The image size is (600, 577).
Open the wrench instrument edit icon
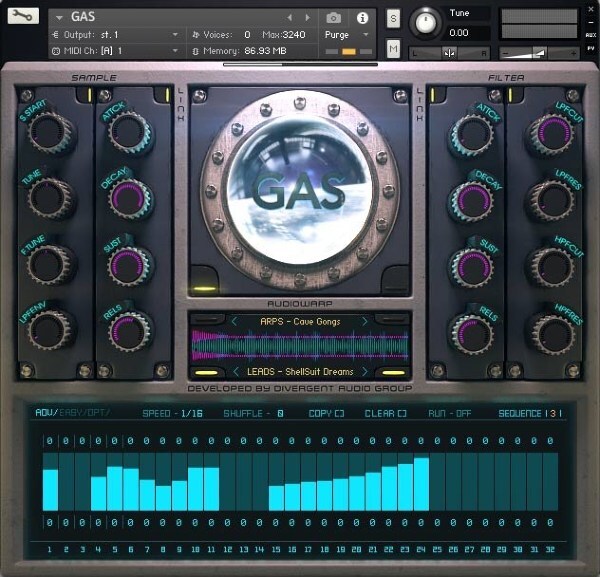point(23,16)
